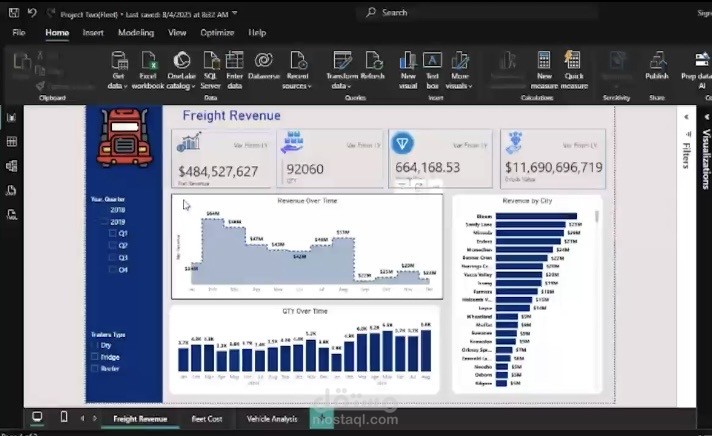Expand the Visualizations pane chevron
Viewport: 712px width, 436px height.
point(707,117)
